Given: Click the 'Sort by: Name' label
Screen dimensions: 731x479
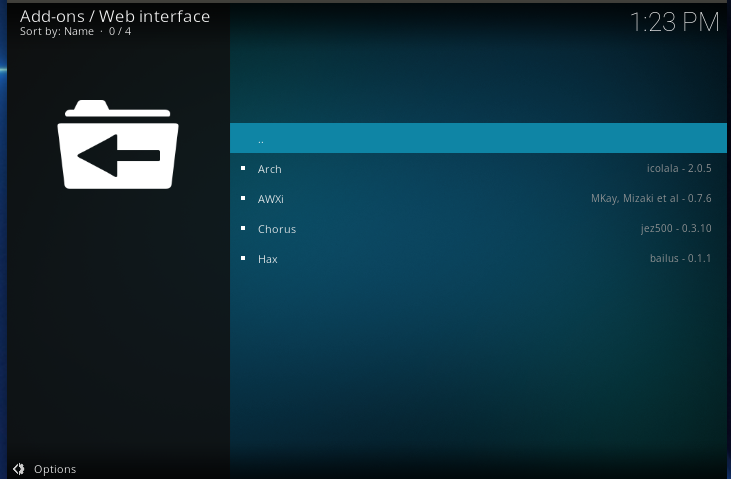Looking at the screenshot, I should (57, 31).
